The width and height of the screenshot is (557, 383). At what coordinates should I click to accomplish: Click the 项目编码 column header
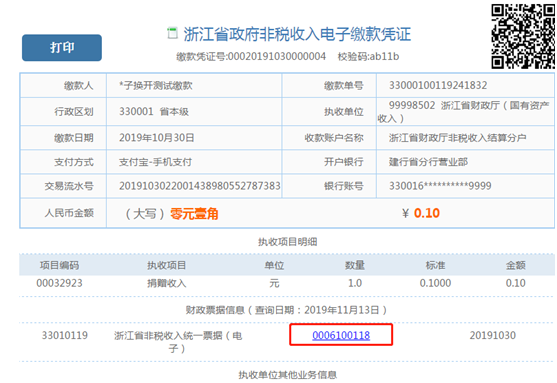(x=59, y=265)
